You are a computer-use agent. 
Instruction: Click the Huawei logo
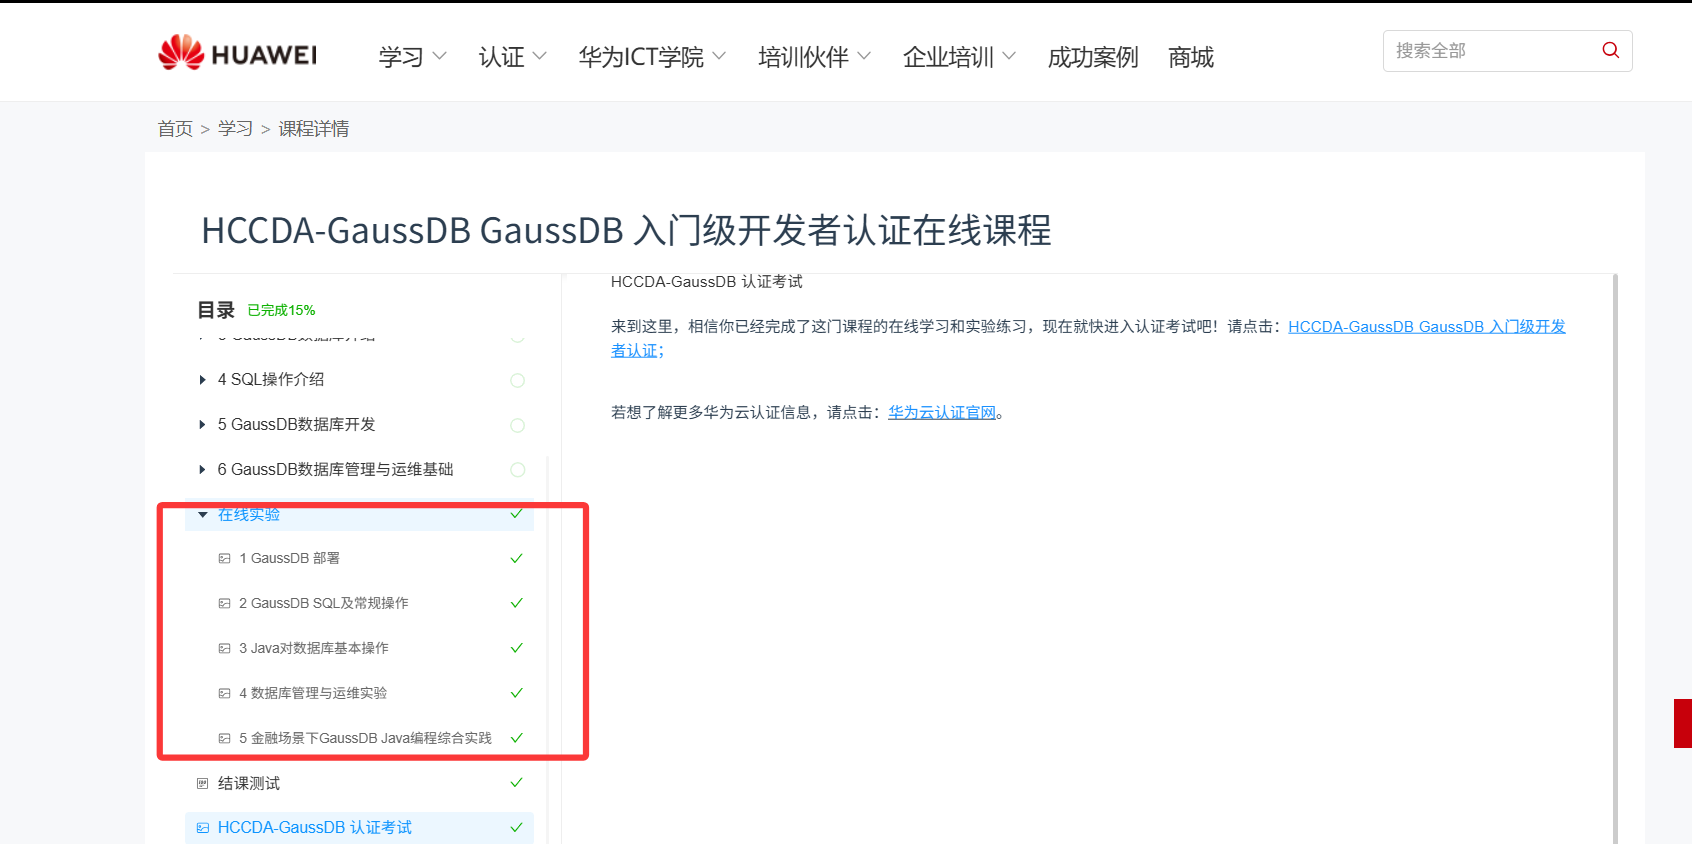pyautogui.click(x=238, y=53)
